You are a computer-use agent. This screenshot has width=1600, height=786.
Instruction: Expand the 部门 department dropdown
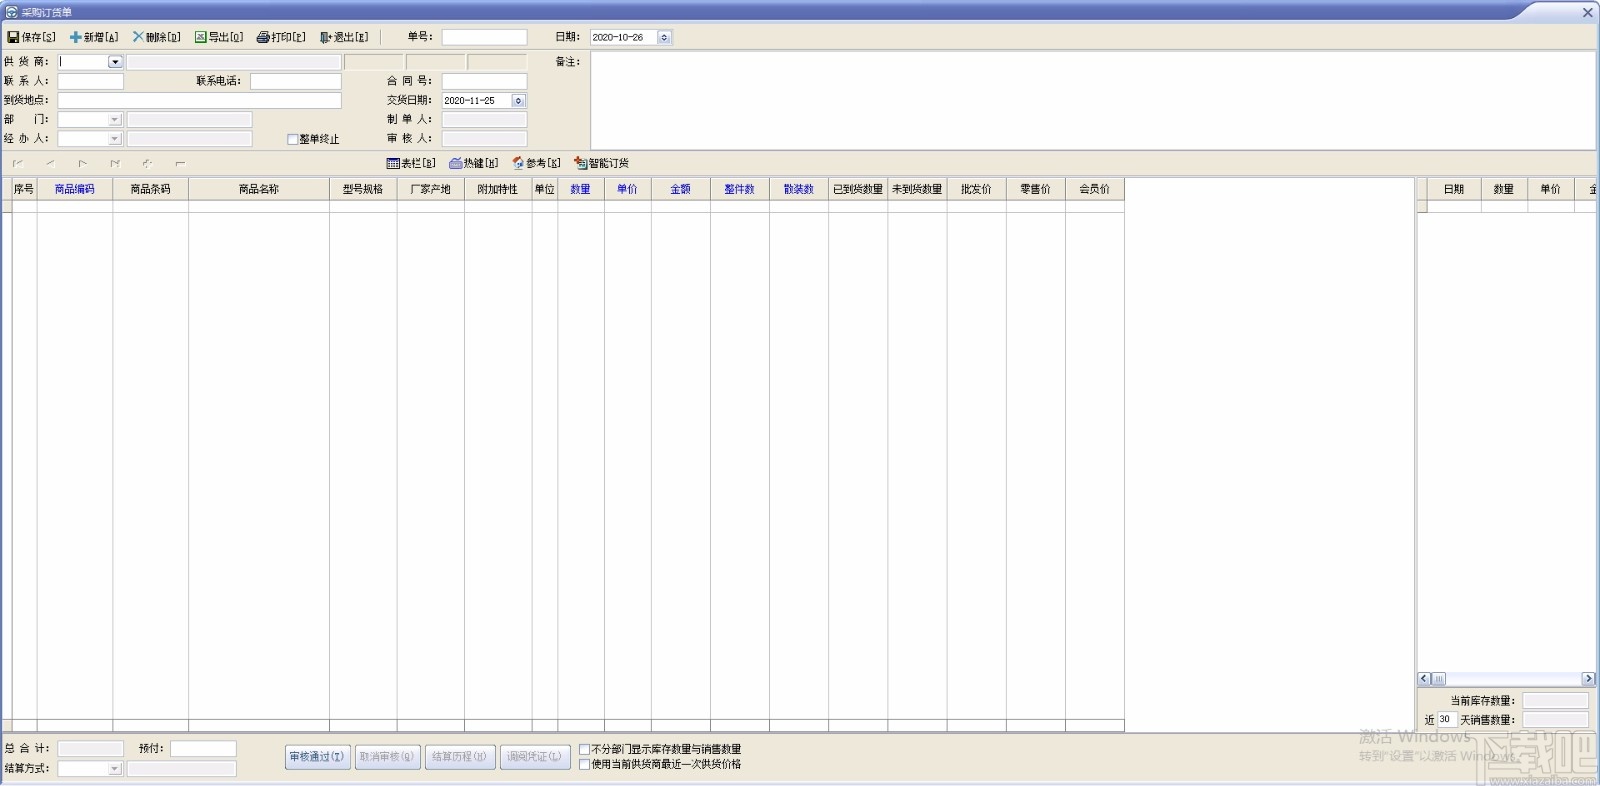115,120
